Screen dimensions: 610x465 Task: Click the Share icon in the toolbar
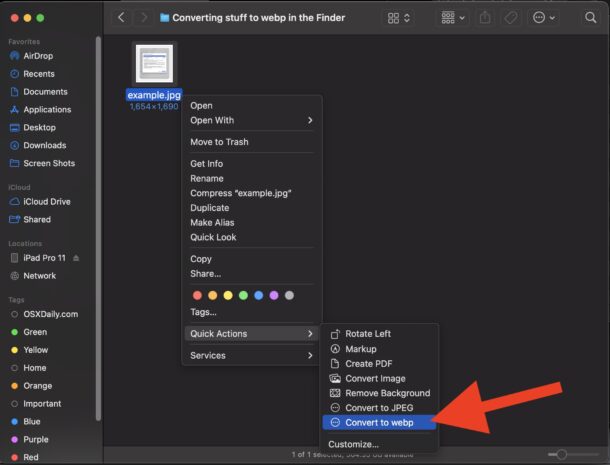(x=486, y=18)
